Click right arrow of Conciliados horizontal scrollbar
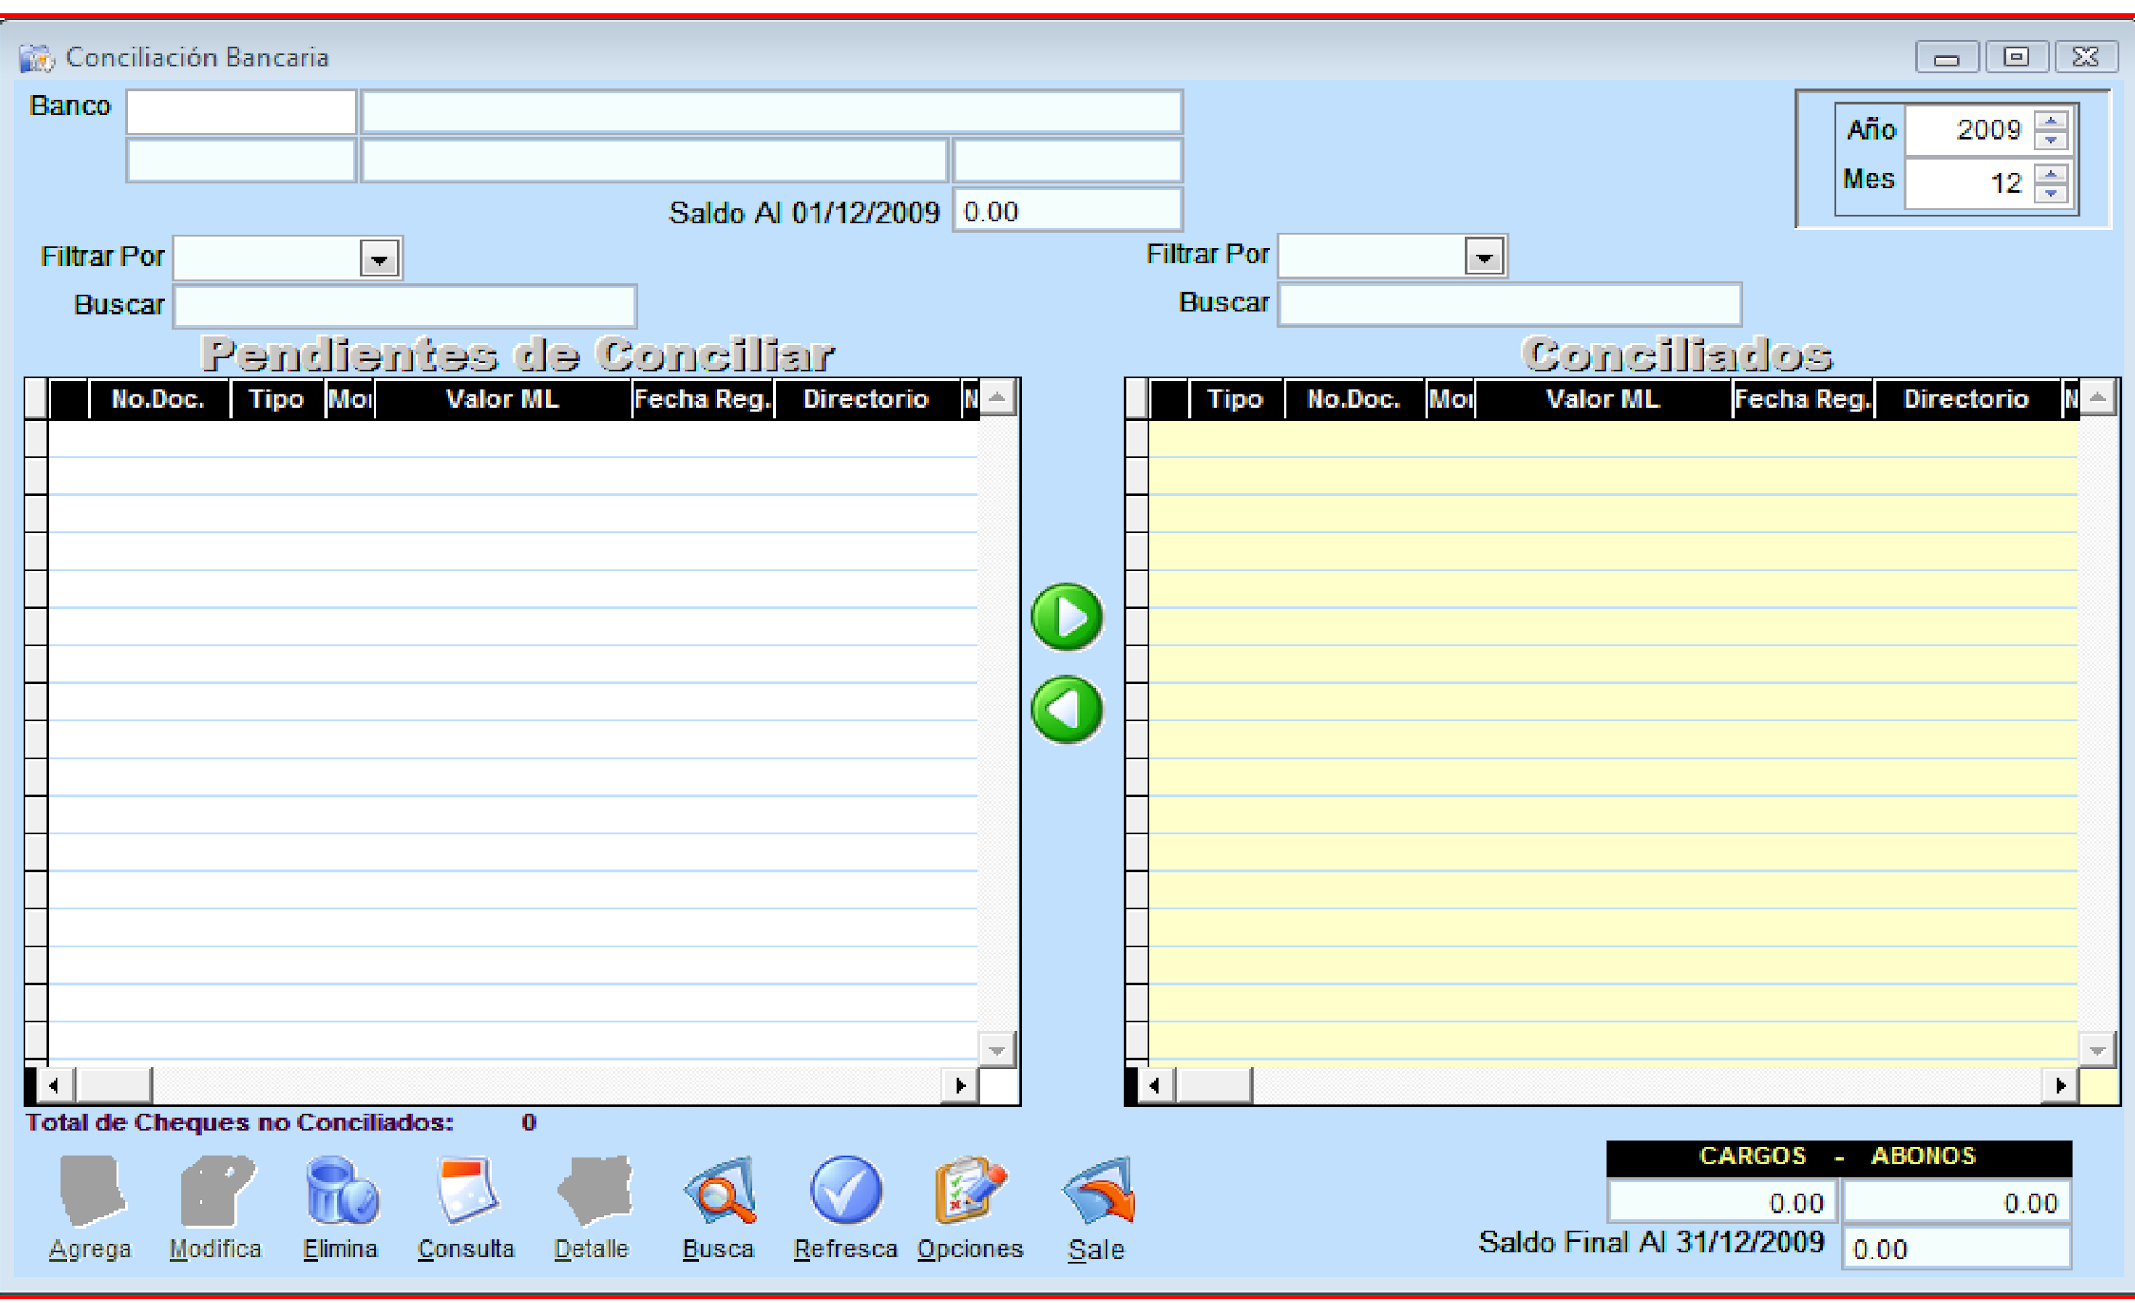This screenshot has width=2135, height=1303. [2060, 1085]
